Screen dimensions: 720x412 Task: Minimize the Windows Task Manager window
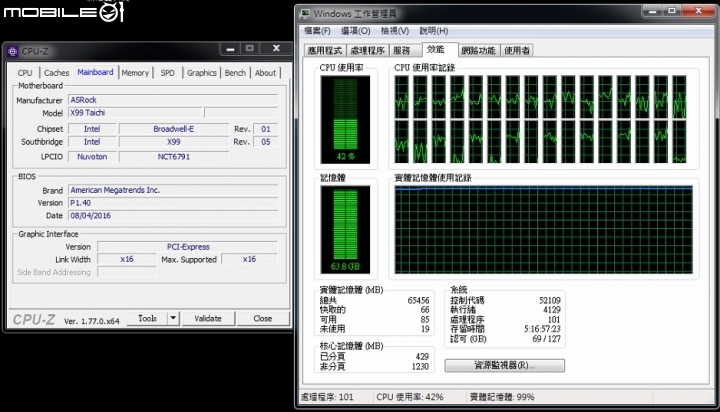click(652, 11)
